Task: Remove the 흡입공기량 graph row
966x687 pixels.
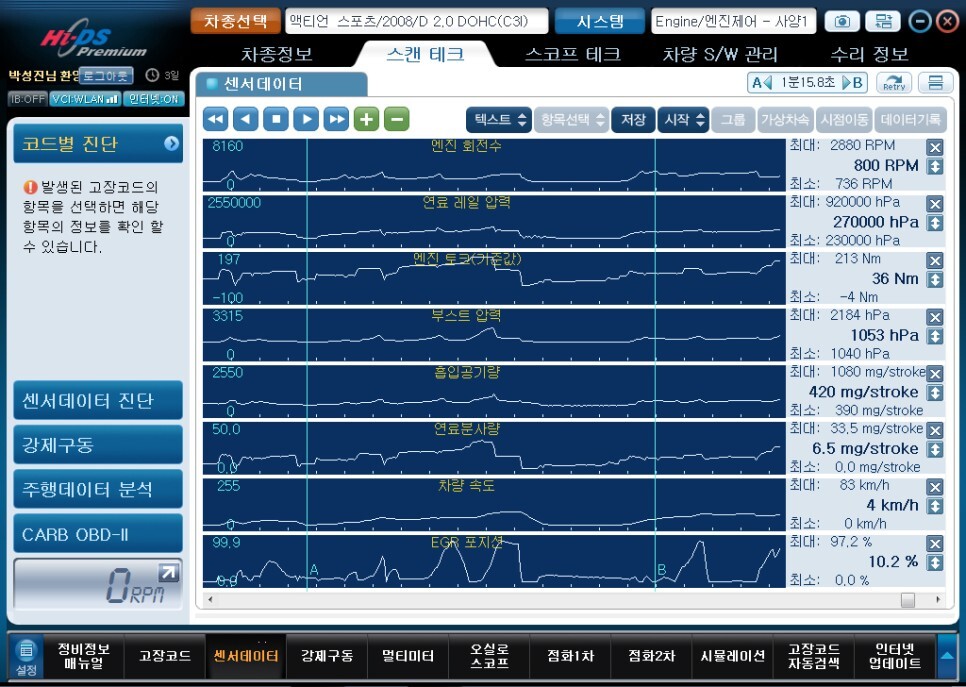Action: tap(935, 374)
